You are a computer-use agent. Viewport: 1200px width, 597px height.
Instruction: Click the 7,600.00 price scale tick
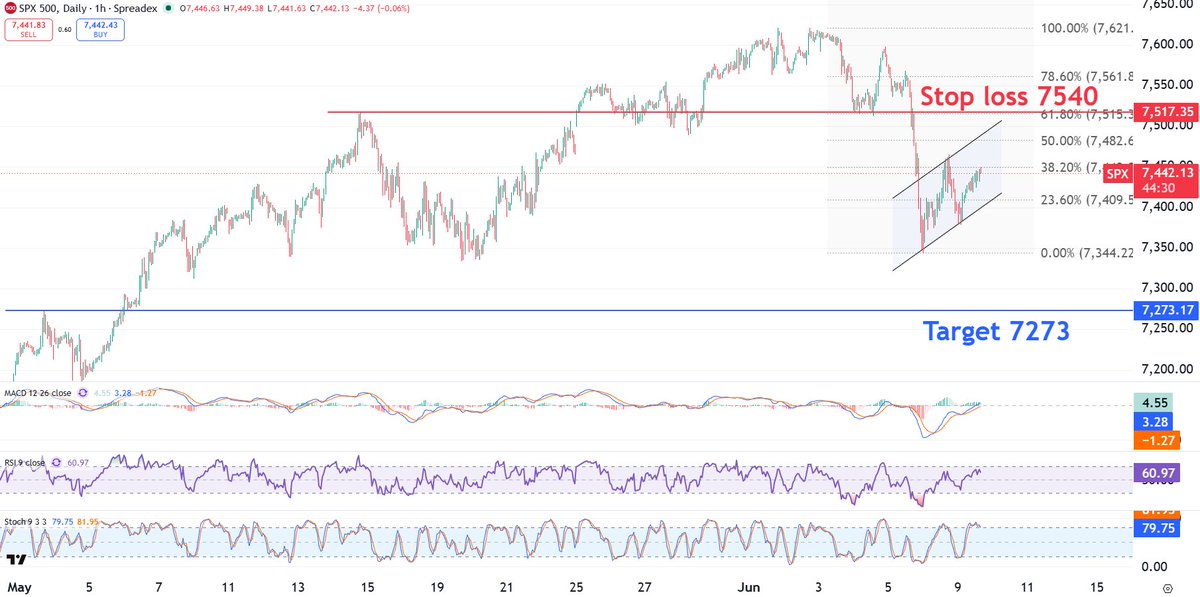(x=1166, y=44)
